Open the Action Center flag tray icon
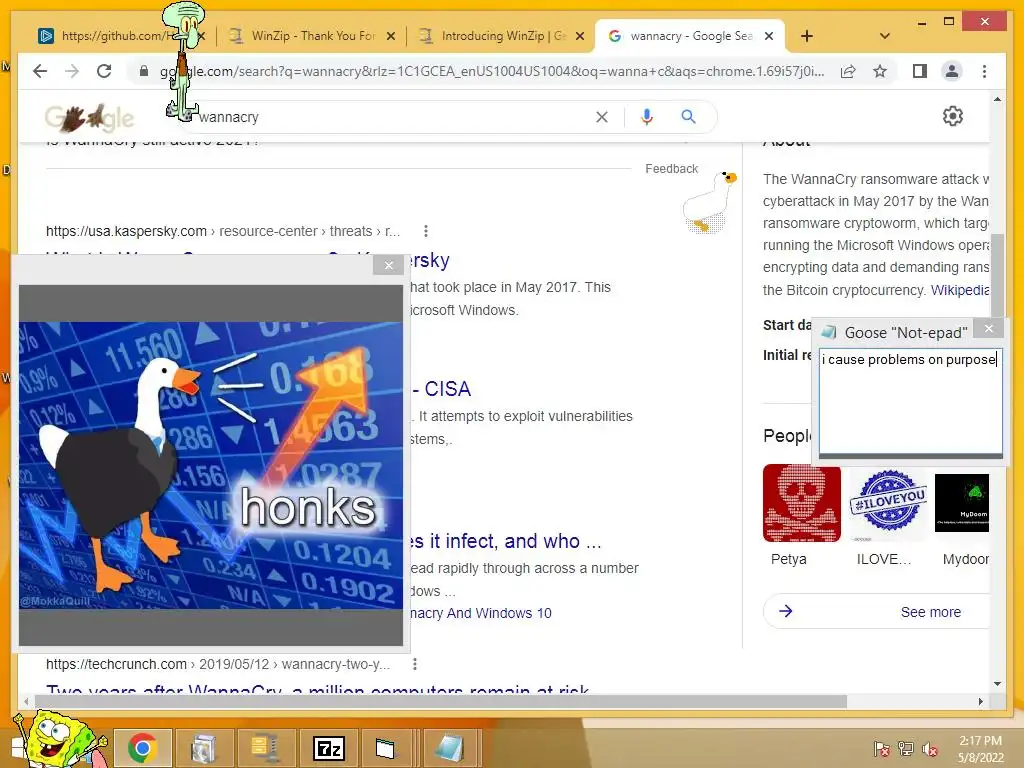 pos(881,749)
